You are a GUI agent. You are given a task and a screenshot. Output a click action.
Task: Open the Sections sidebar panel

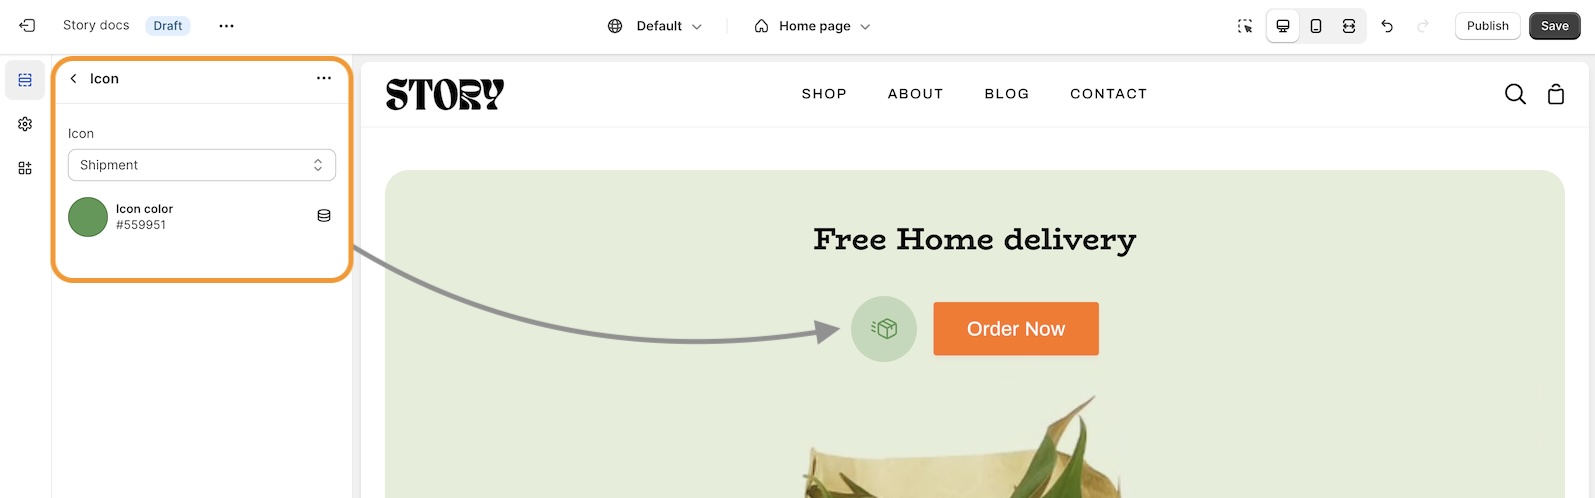point(25,80)
